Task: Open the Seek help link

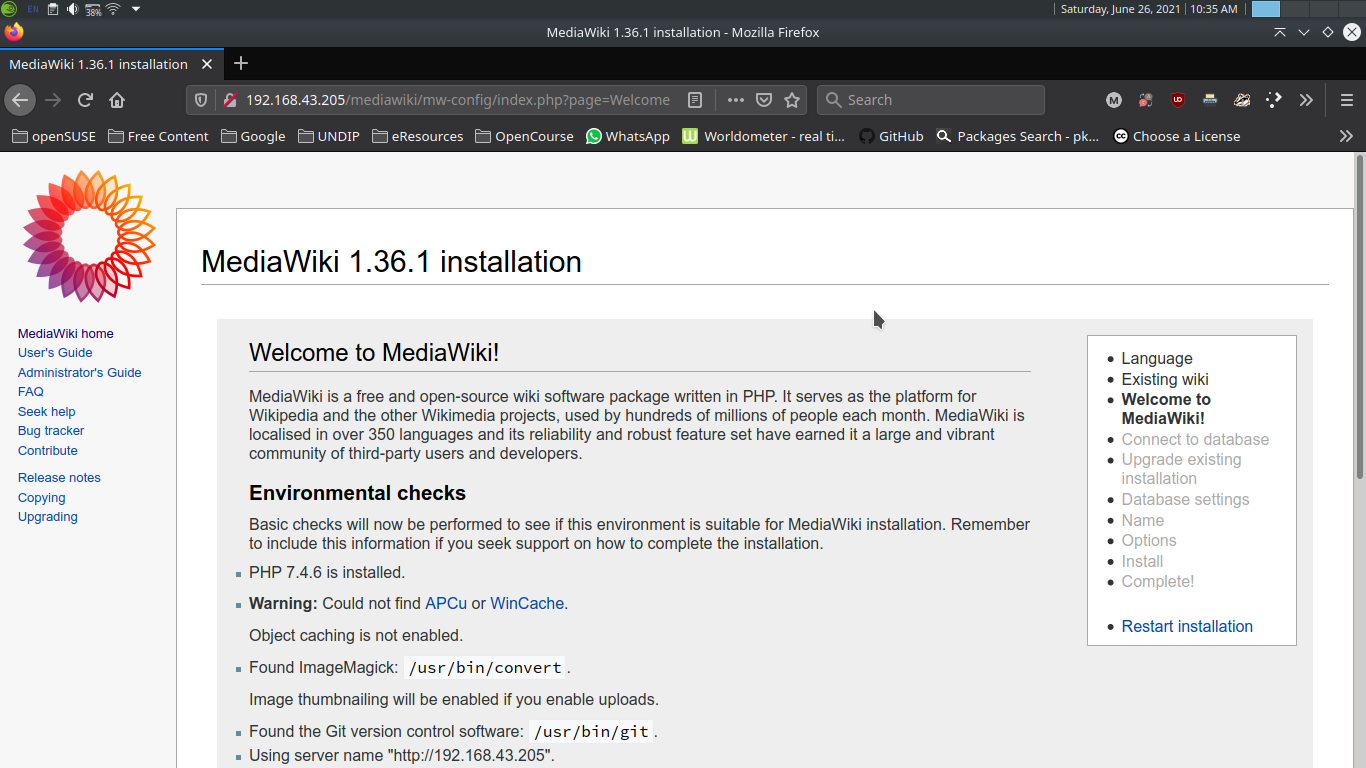Action: [x=47, y=412]
